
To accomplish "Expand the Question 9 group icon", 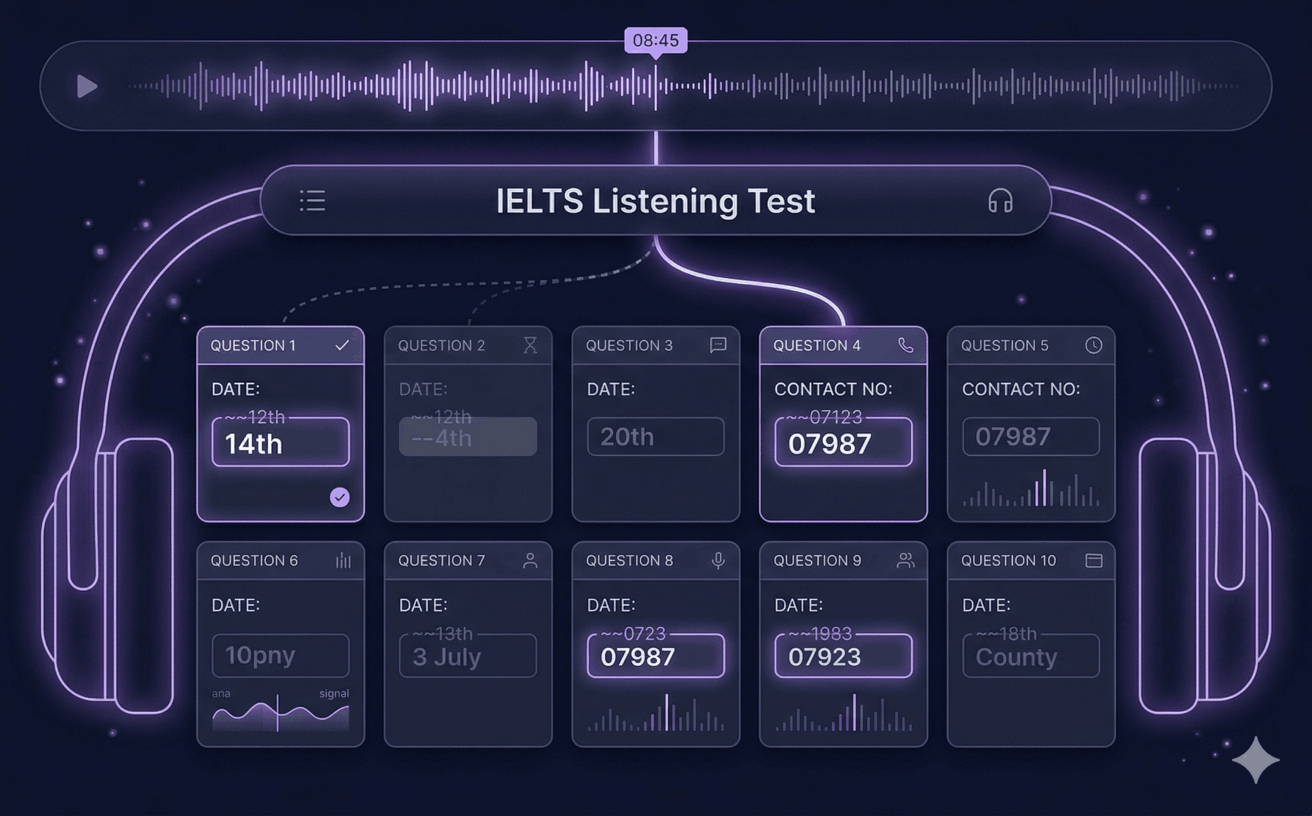I will pyautogui.click(x=905, y=561).
